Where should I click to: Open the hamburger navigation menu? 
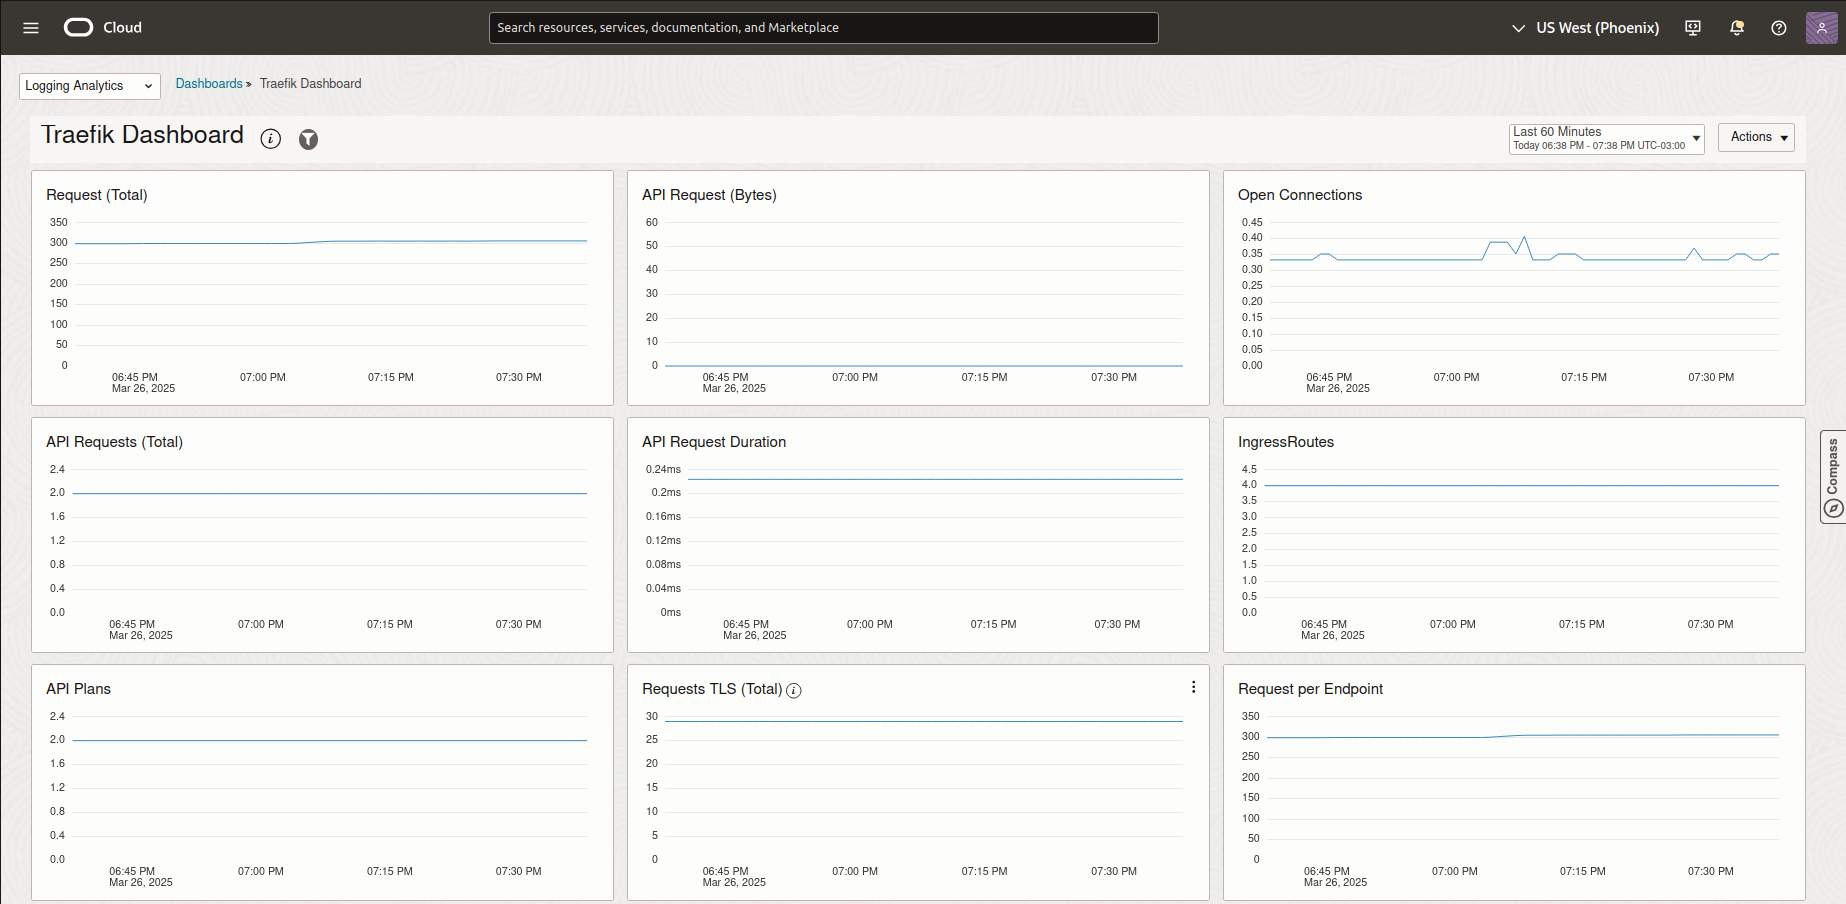tap(31, 28)
